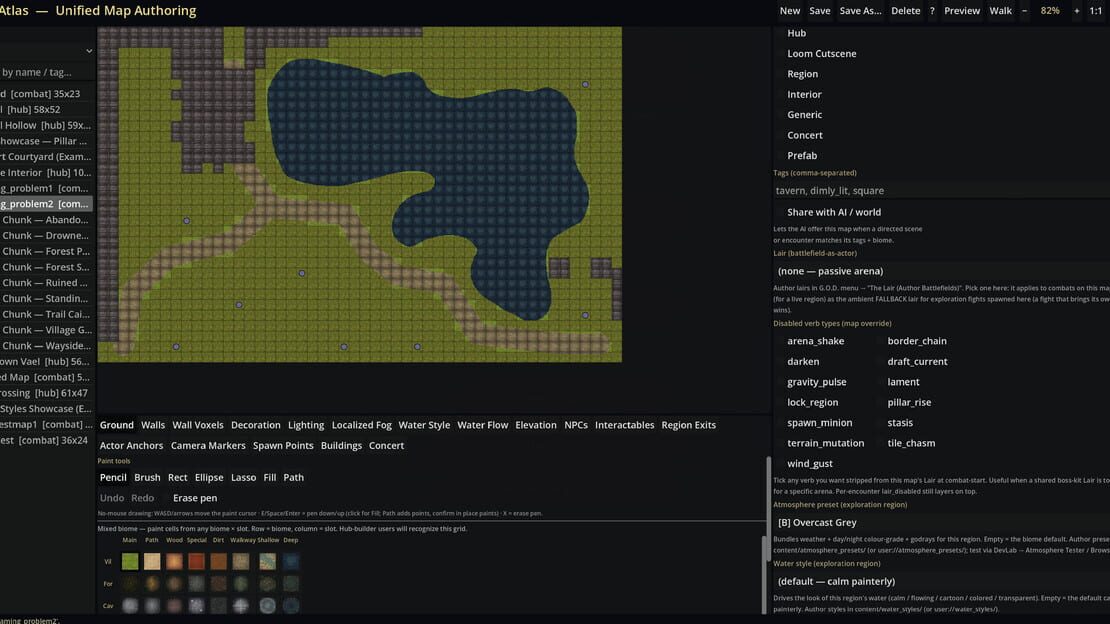The height and width of the screenshot is (624, 1110).
Task: Choose the Vil row Walkway tile
Action: click(x=241, y=562)
